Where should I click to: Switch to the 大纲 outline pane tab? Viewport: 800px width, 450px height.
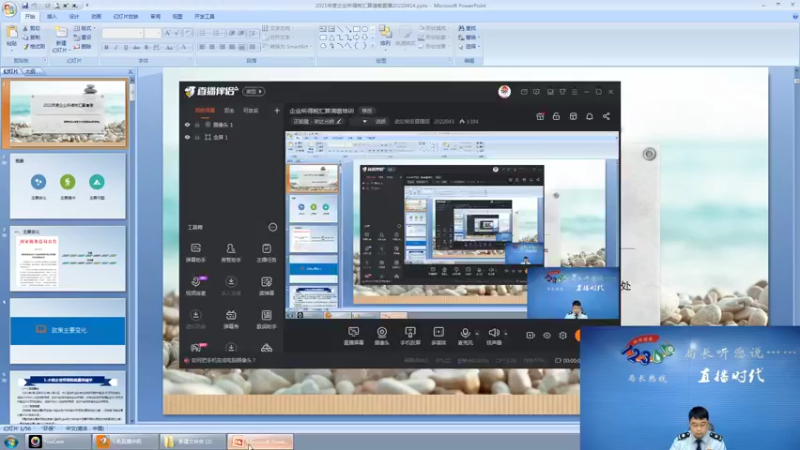tap(31, 71)
